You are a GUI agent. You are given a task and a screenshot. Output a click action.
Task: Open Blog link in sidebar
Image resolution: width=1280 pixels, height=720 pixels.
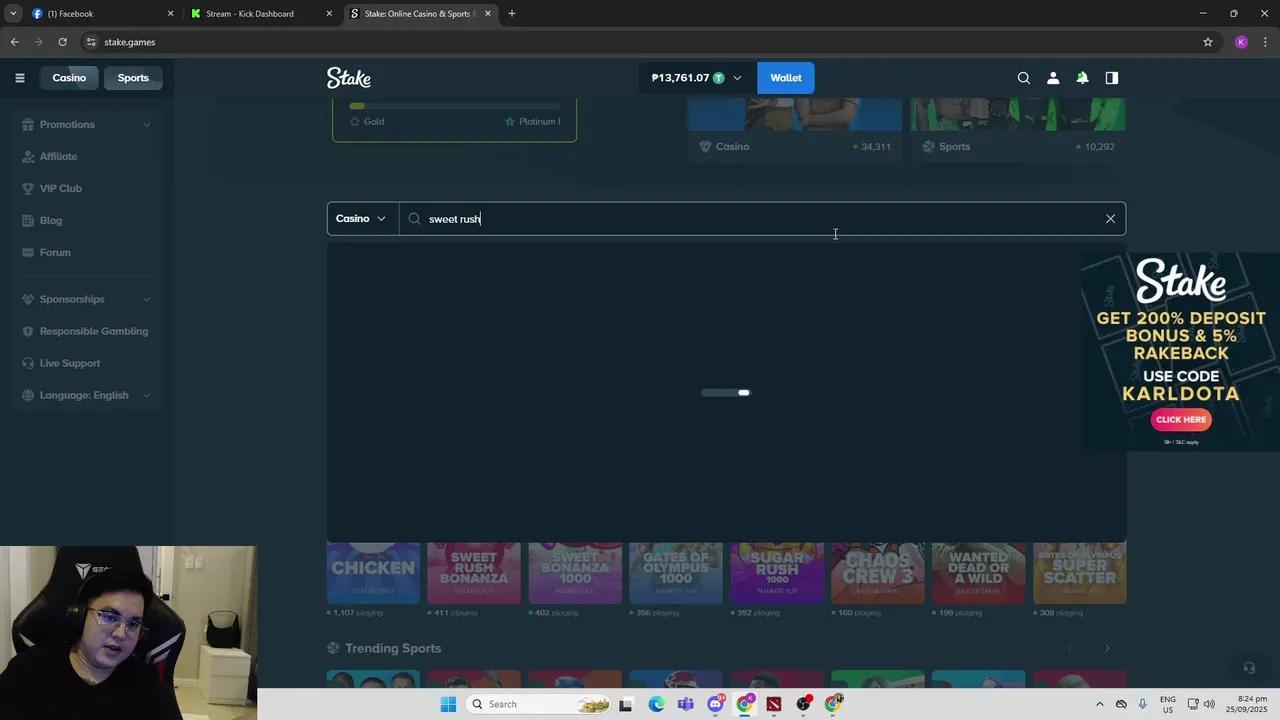tap(50, 220)
